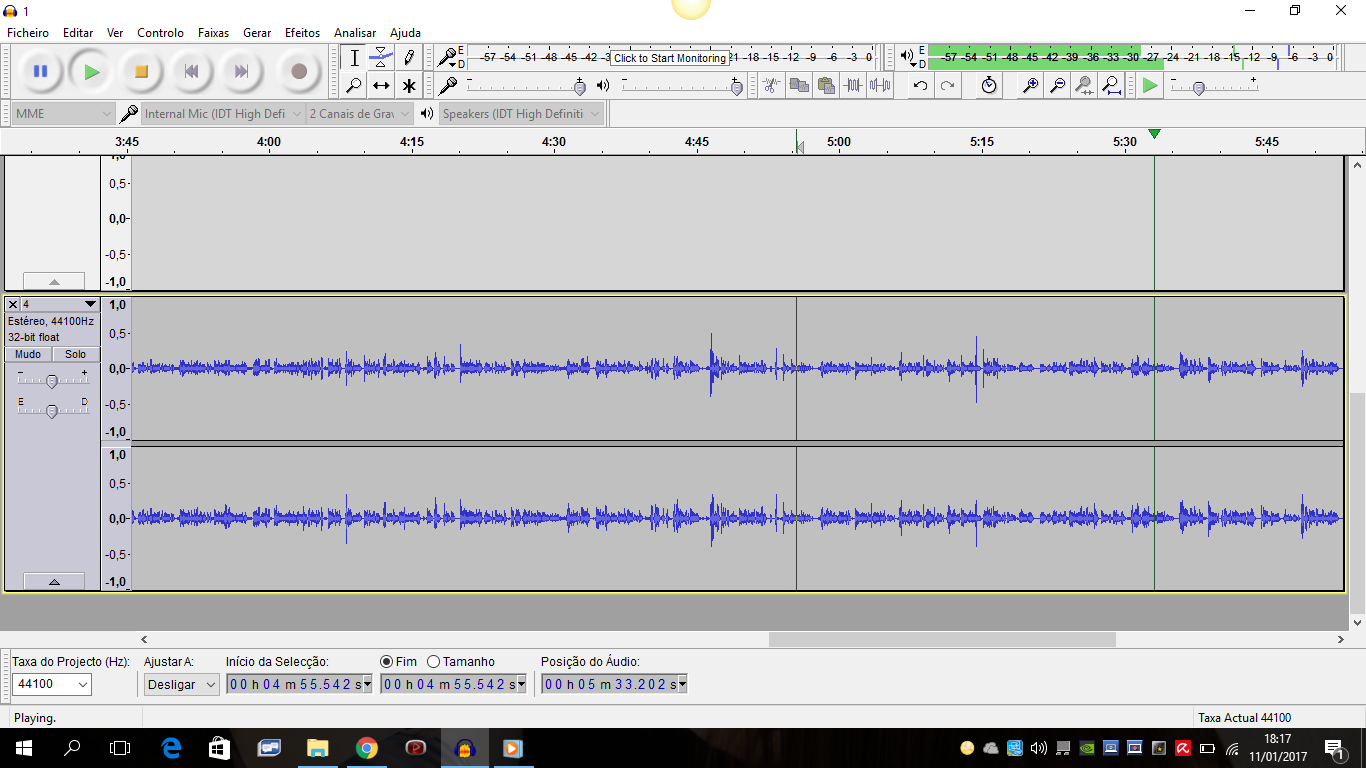Image resolution: width=1366 pixels, height=768 pixels.
Task: Choose the Draw pencil tool
Action: pos(409,58)
